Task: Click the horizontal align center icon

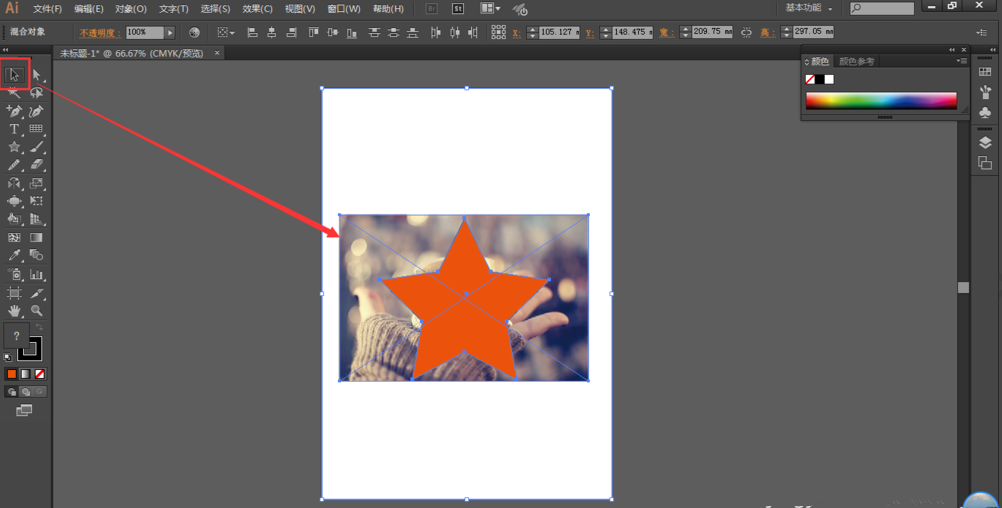Action: point(272,32)
